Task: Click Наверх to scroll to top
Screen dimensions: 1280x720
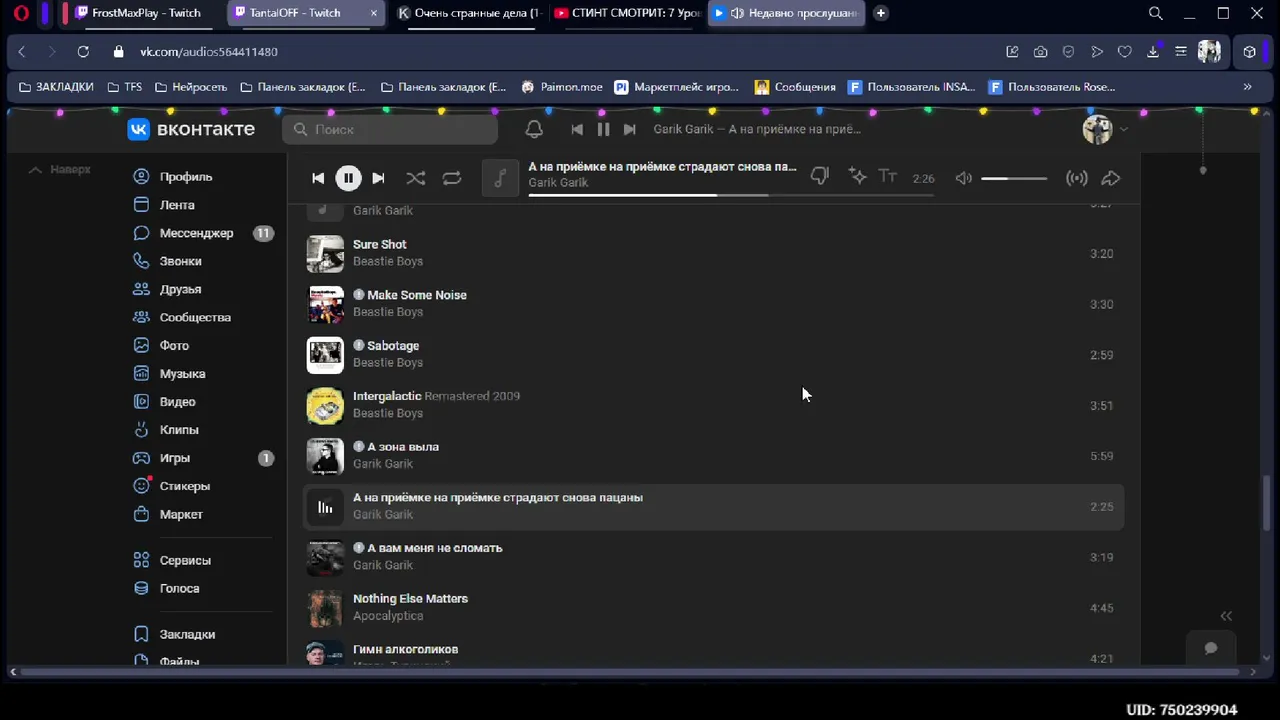Action: [59, 170]
